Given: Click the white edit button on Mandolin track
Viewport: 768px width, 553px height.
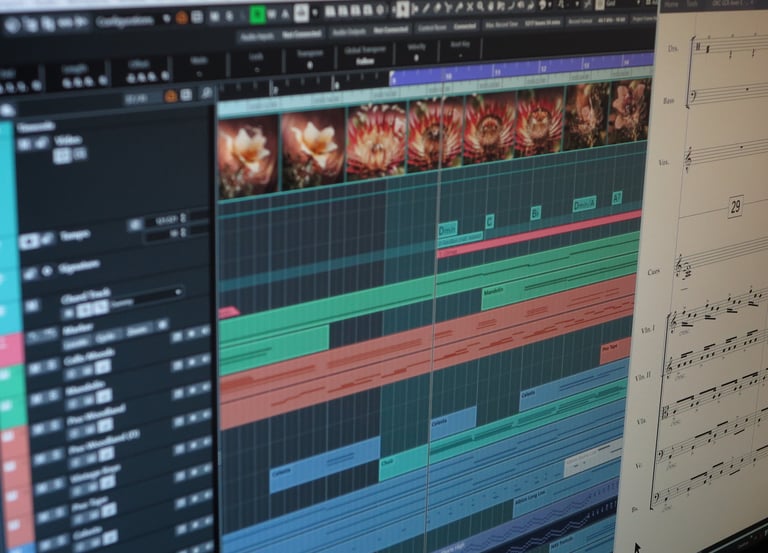Looking at the screenshot, I should coord(104,396).
